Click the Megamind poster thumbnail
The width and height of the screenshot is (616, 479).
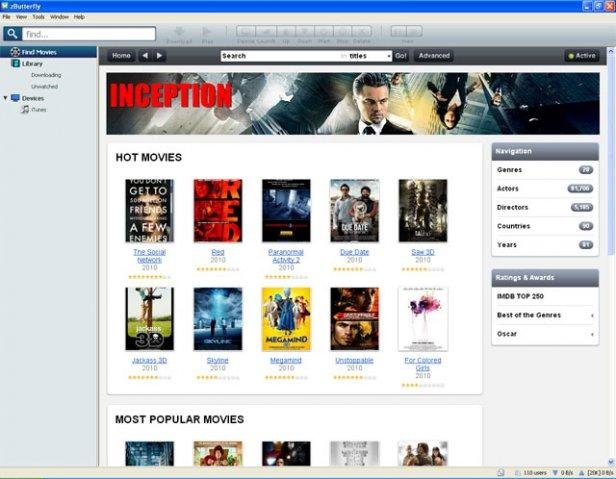[286, 319]
